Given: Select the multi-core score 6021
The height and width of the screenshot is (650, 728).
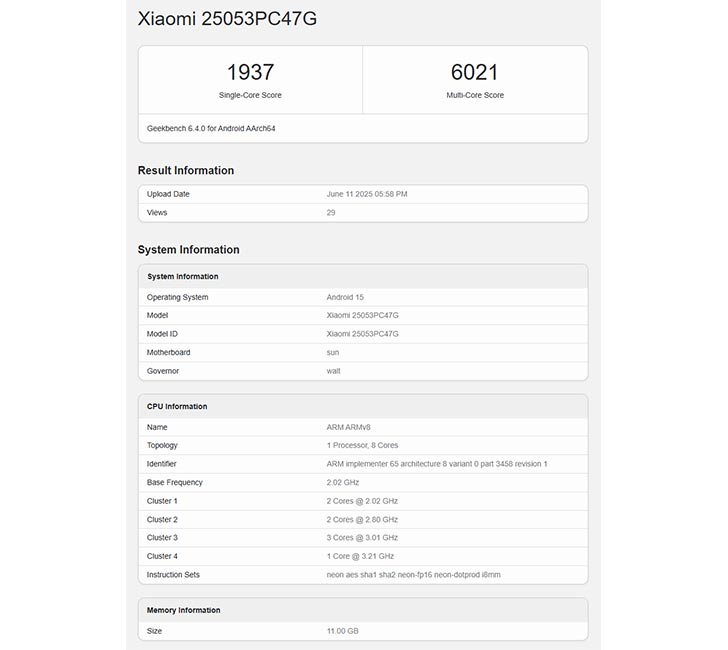Looking at the screenshot, I should tap(474, 72).
